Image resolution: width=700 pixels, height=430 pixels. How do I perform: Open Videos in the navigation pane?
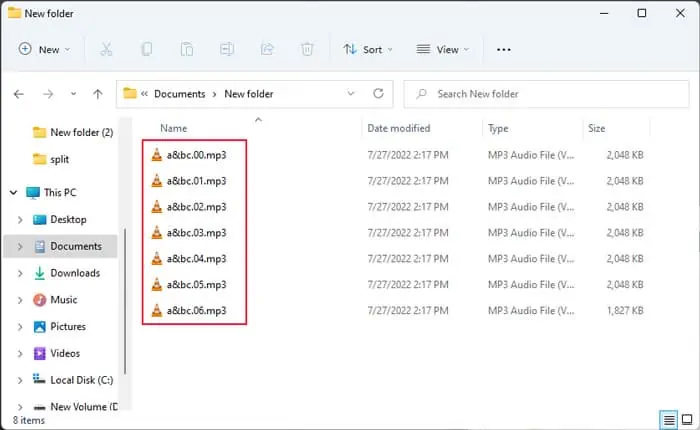56,353
